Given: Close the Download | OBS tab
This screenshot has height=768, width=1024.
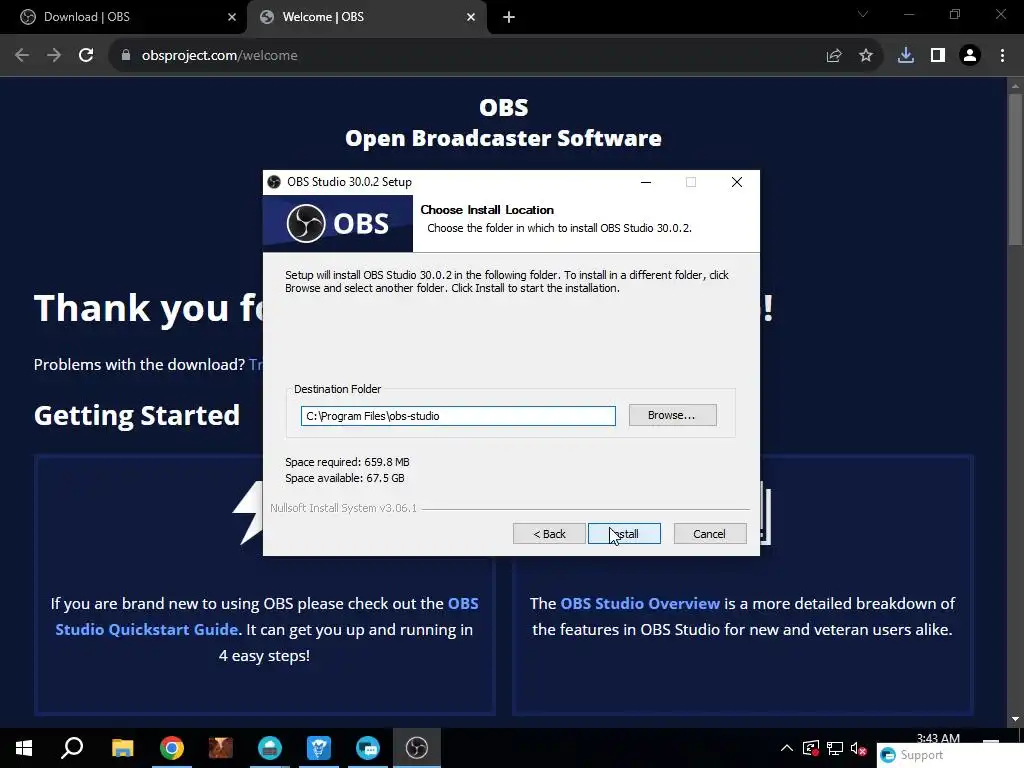Looking at the screenshot, I should coord(232,17).
